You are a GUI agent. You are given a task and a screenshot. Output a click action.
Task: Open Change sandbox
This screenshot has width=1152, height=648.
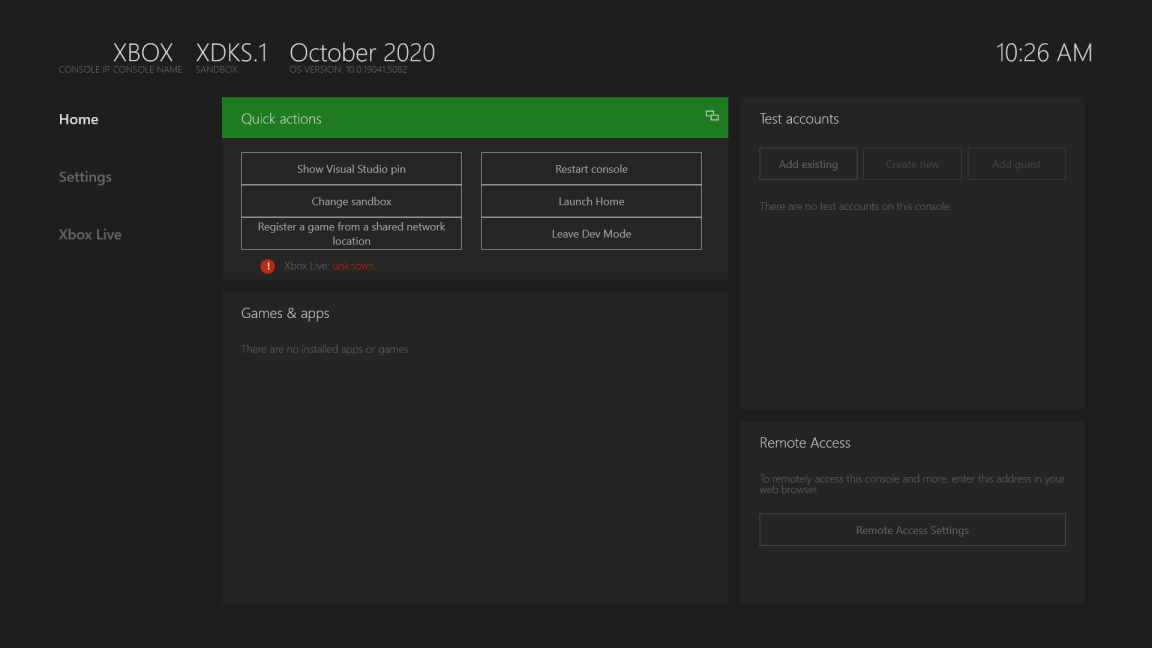350,200
